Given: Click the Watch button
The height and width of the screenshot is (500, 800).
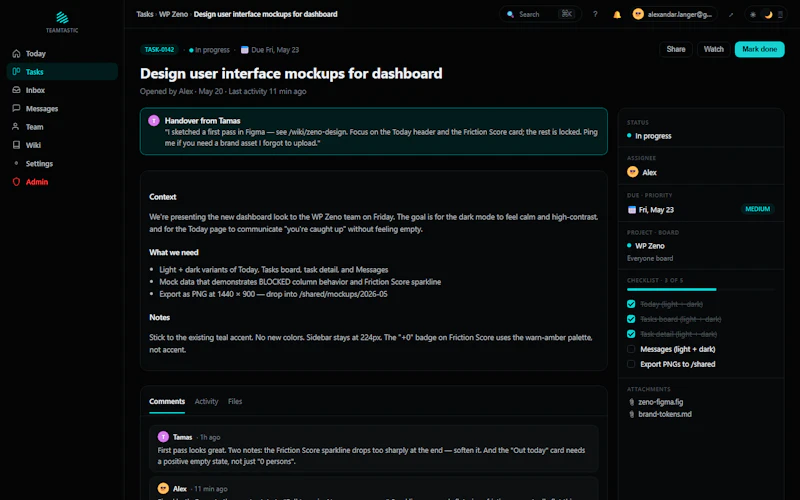Looking at the screenshot, I should (713, 49).
